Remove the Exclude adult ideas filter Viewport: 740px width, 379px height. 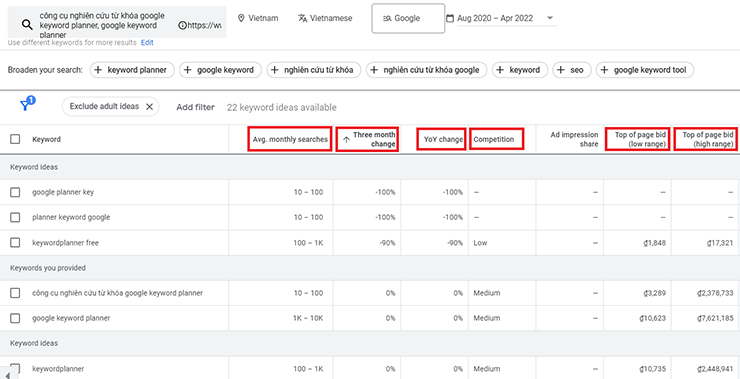[149, 107]
